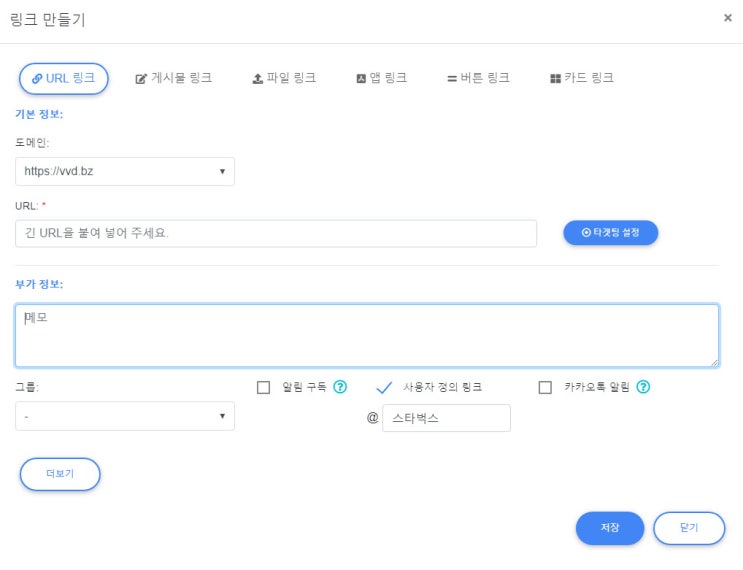Click the 타겟팅 설정 button
Screen dimensions: 743x570
tap(610, 233)
